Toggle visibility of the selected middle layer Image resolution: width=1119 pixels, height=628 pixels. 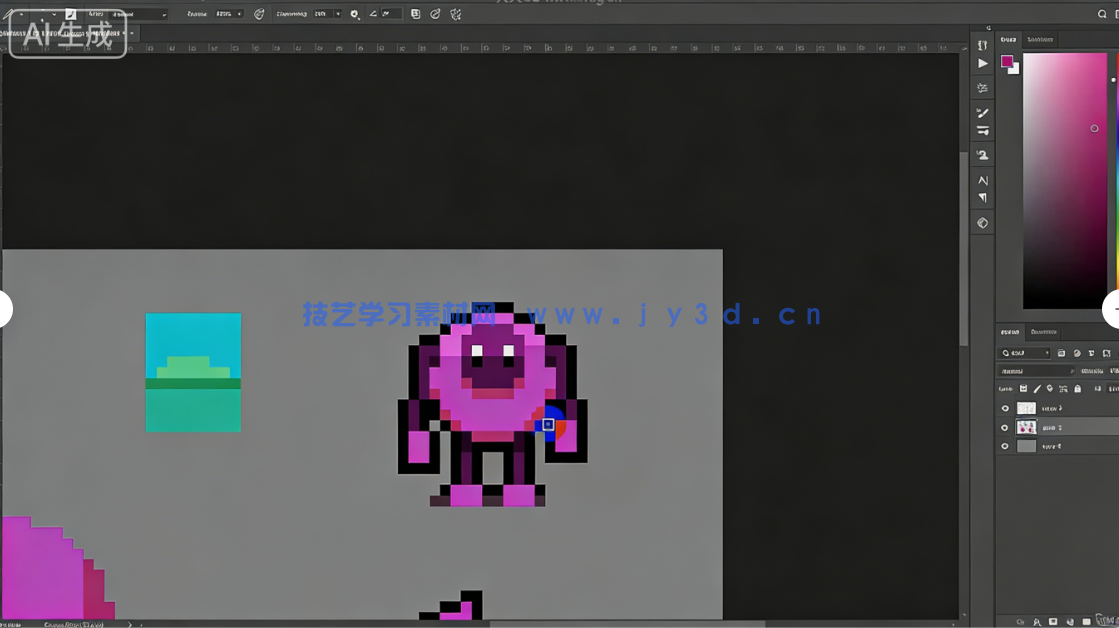click(1005, 427)
